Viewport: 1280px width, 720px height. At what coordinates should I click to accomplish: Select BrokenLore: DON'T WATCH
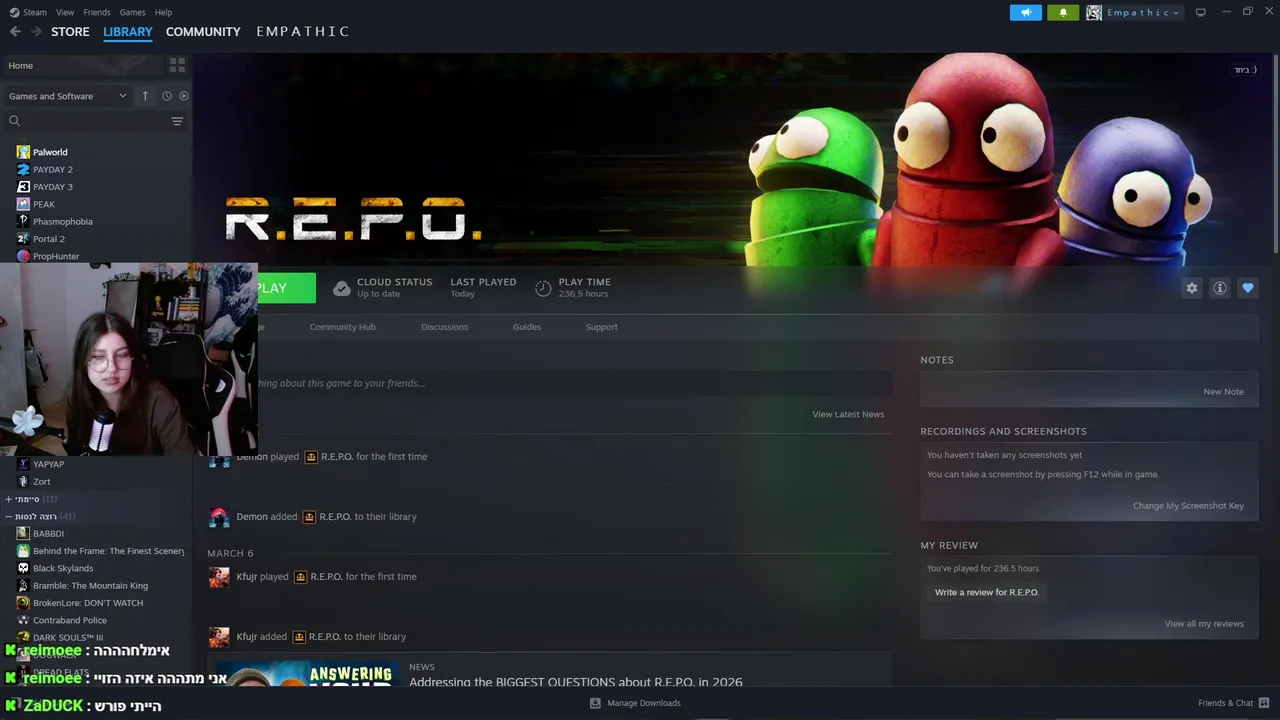(88, 603)
